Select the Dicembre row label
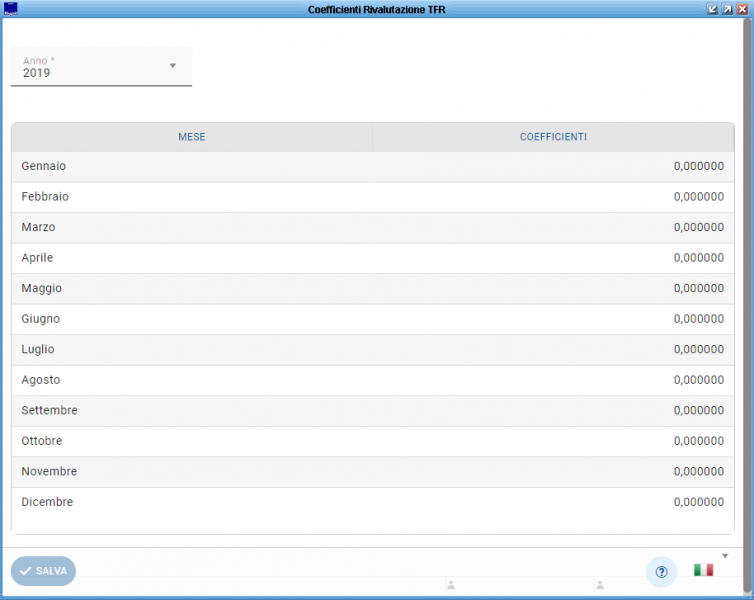The image size is (754, 600). pos(47,502)
